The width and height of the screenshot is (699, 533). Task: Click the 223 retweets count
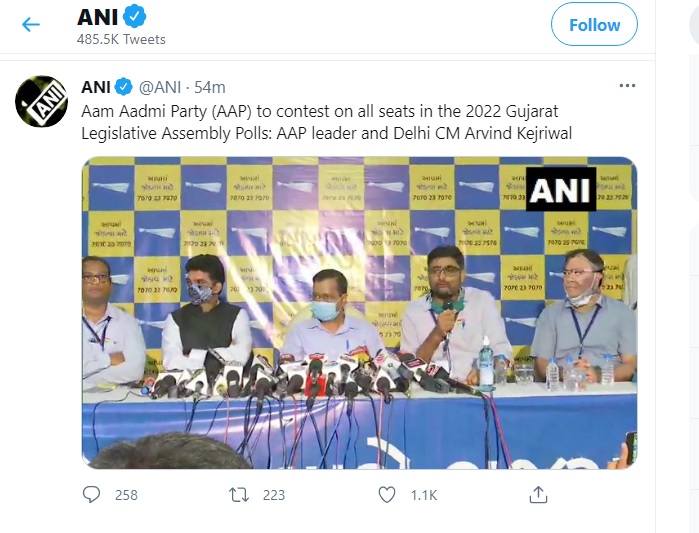pos(274,495)
